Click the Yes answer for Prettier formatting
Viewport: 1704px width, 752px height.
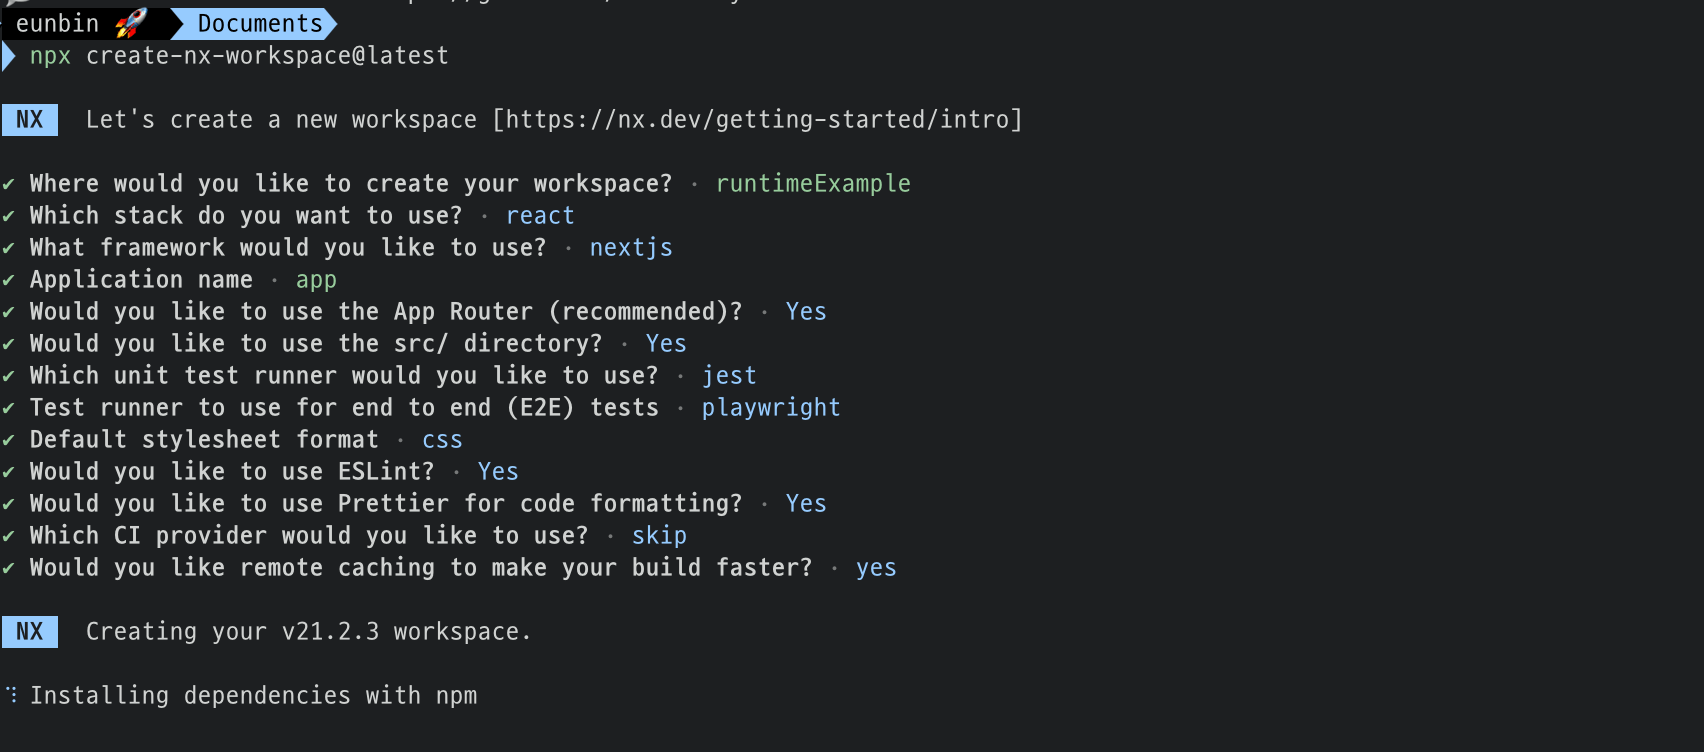(806, 504)
